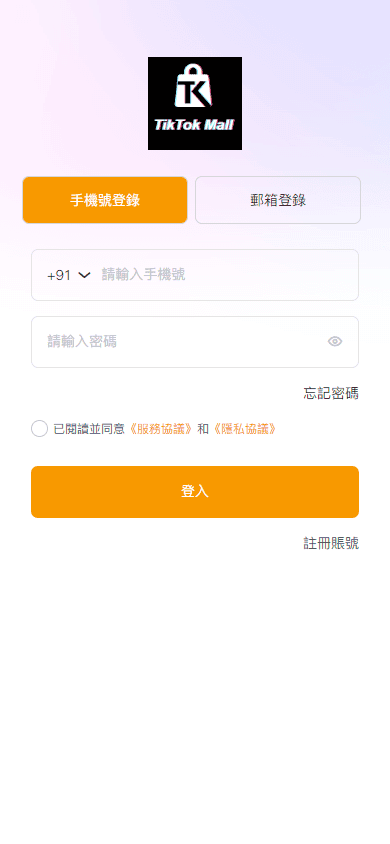This screenshot has width=390, height=844.
Task: Open the 忘記密碼 link
Action: [x=331, y=393]
